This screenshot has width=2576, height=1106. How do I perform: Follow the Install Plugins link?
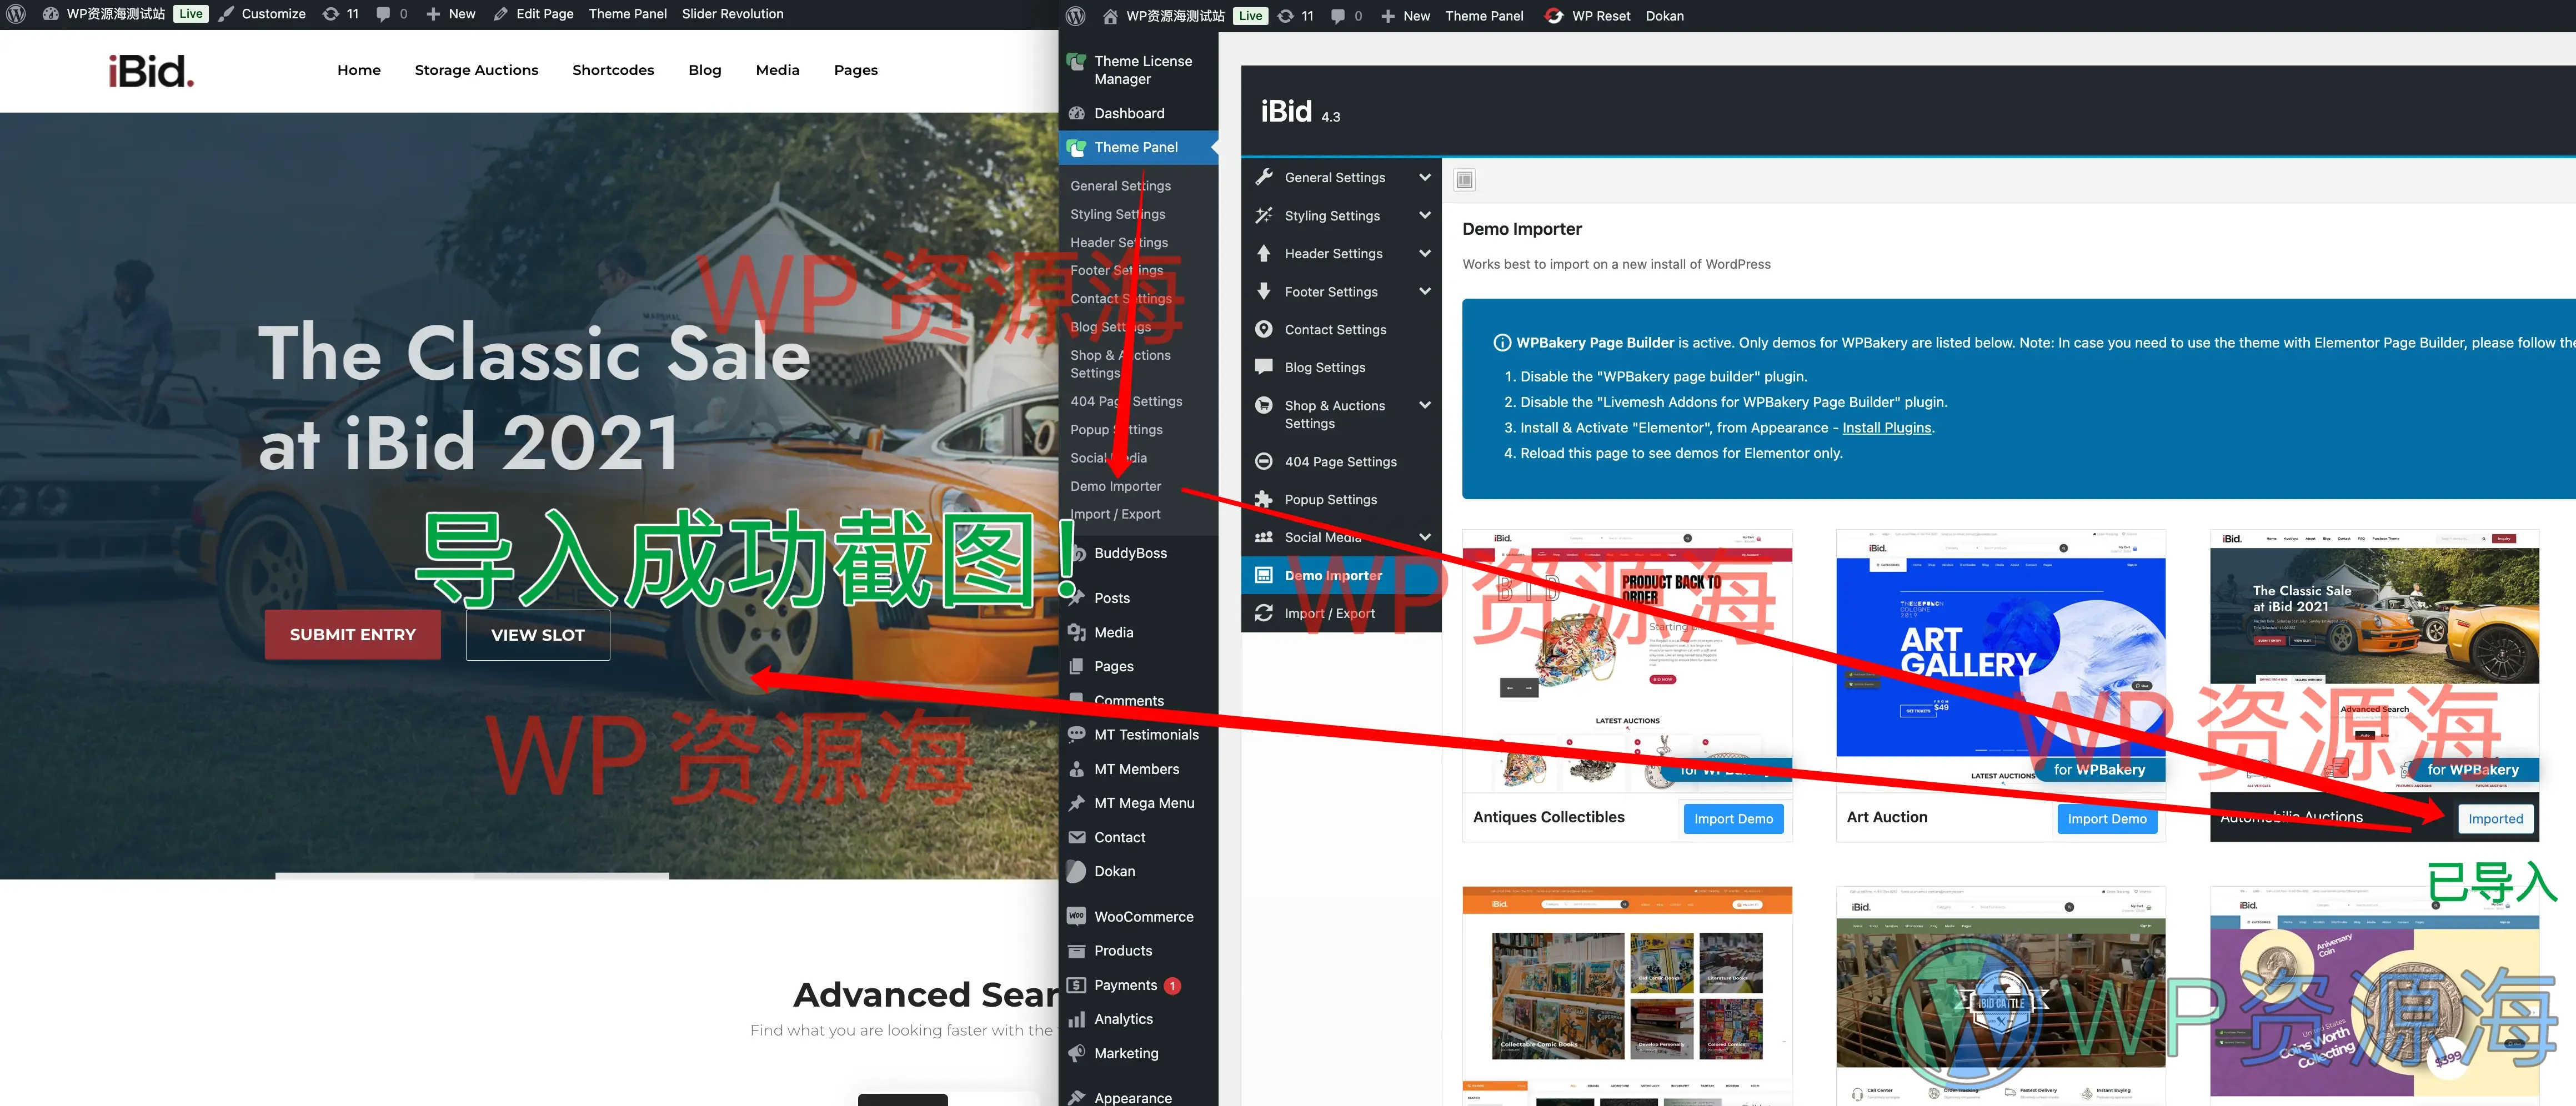pos(1886,427)
